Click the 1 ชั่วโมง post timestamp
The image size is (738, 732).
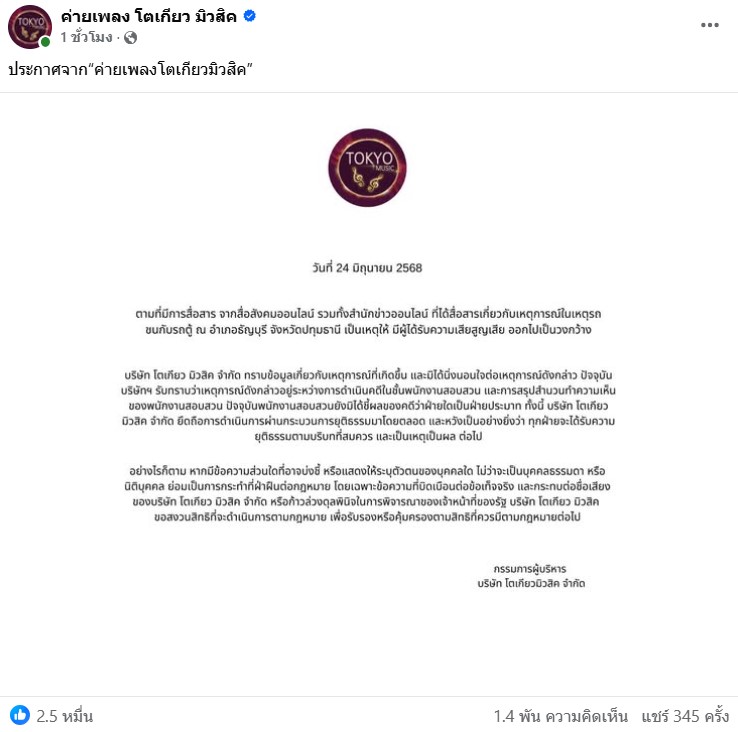click(x=86, y=37)
